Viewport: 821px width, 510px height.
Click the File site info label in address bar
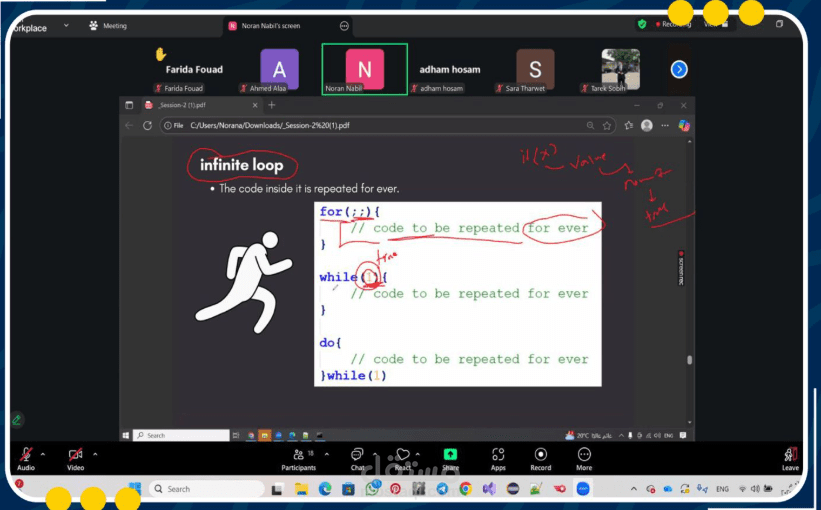tap(173, 126)
